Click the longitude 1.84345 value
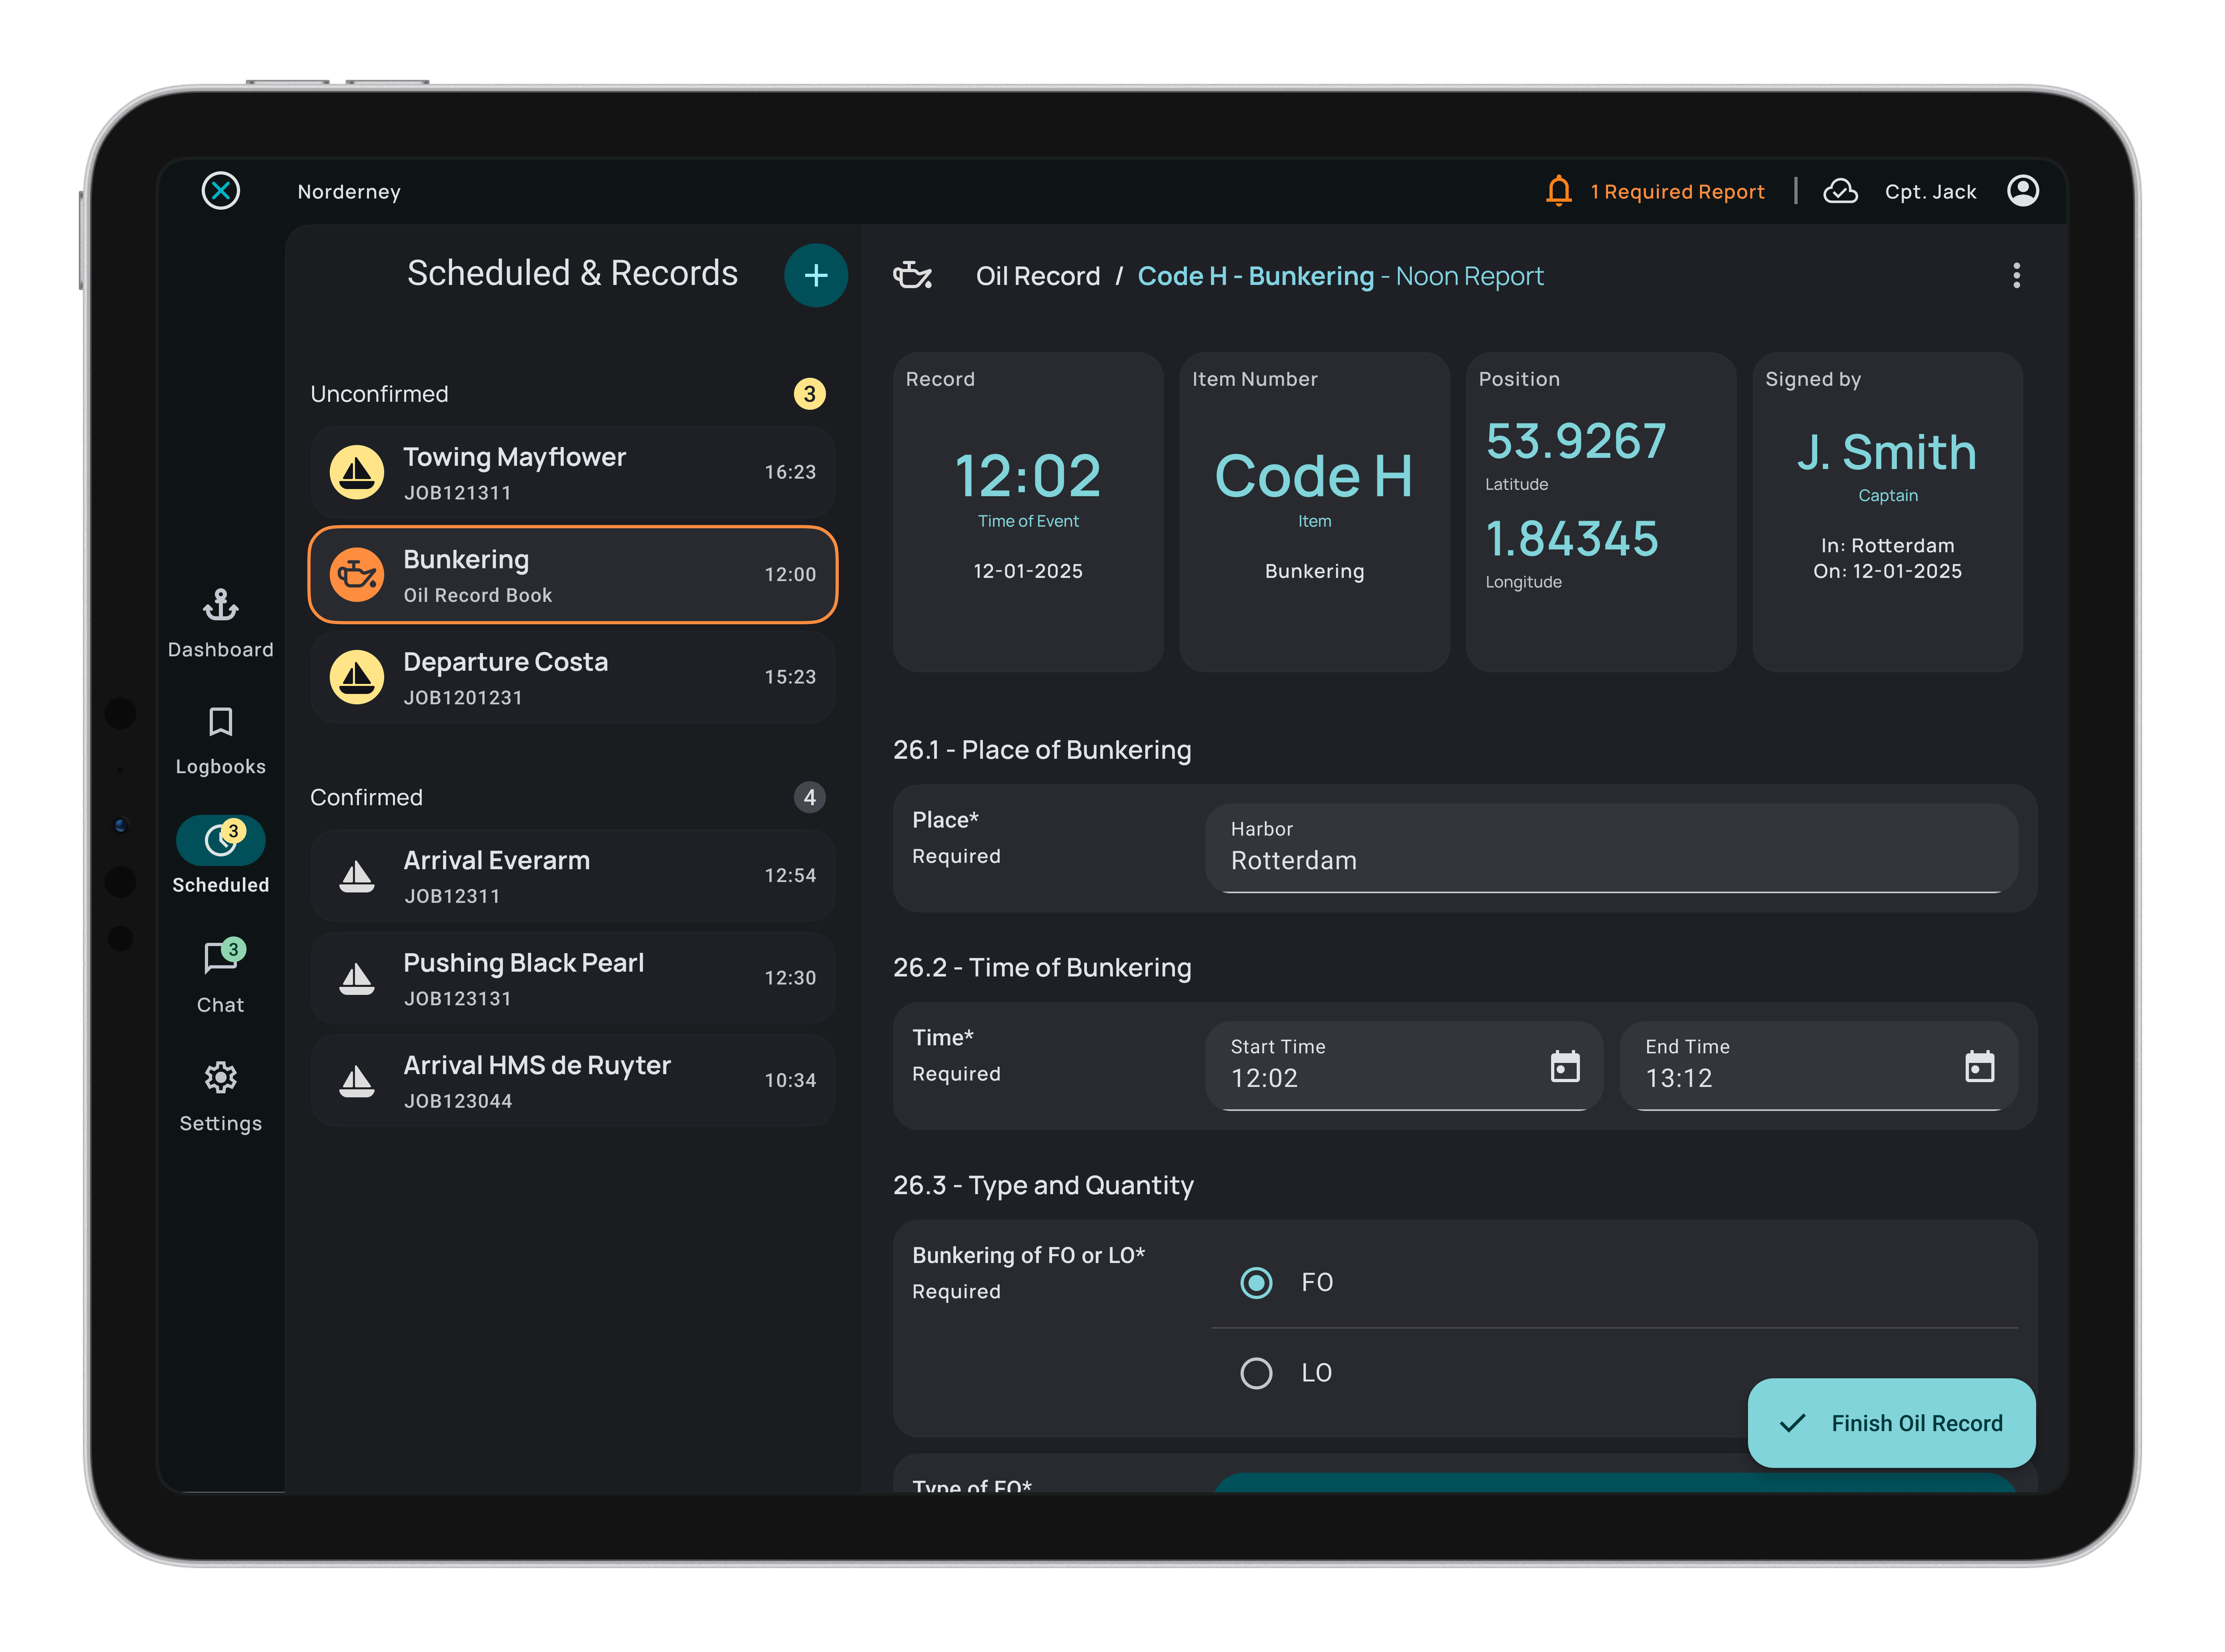Screen dimensions: 2225x1652 pyautogui.click(x=1571, y=539)
